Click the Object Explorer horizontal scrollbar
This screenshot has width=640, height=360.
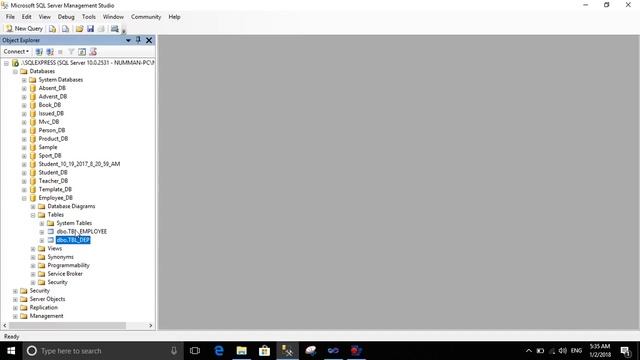click(67, 325)
